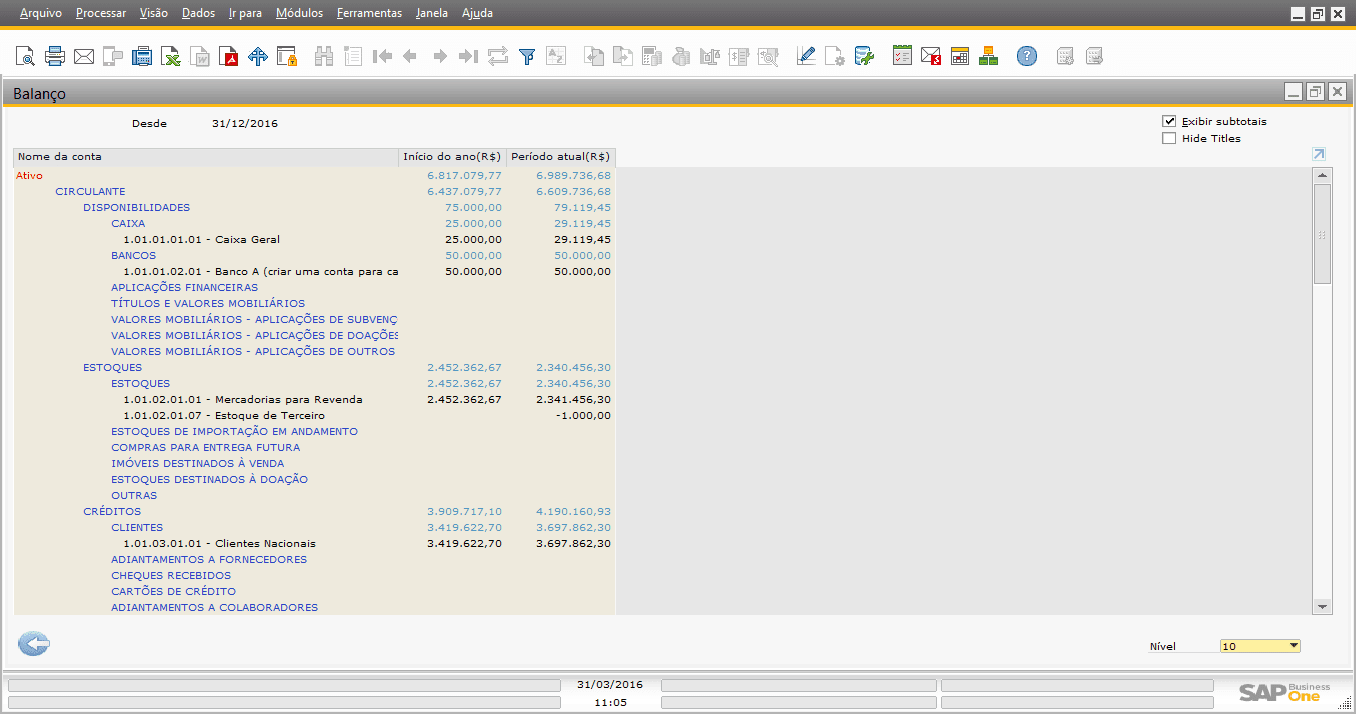Click the Nome da conta column header
This screenshot has width=1356, height=714.
pyautogui.click(x=206, y=157)
